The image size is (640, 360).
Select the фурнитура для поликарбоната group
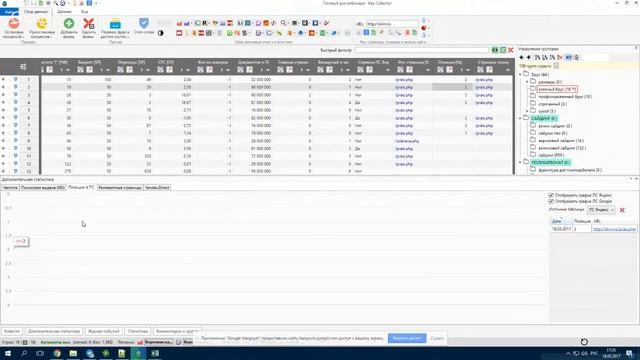click(570, 170)
